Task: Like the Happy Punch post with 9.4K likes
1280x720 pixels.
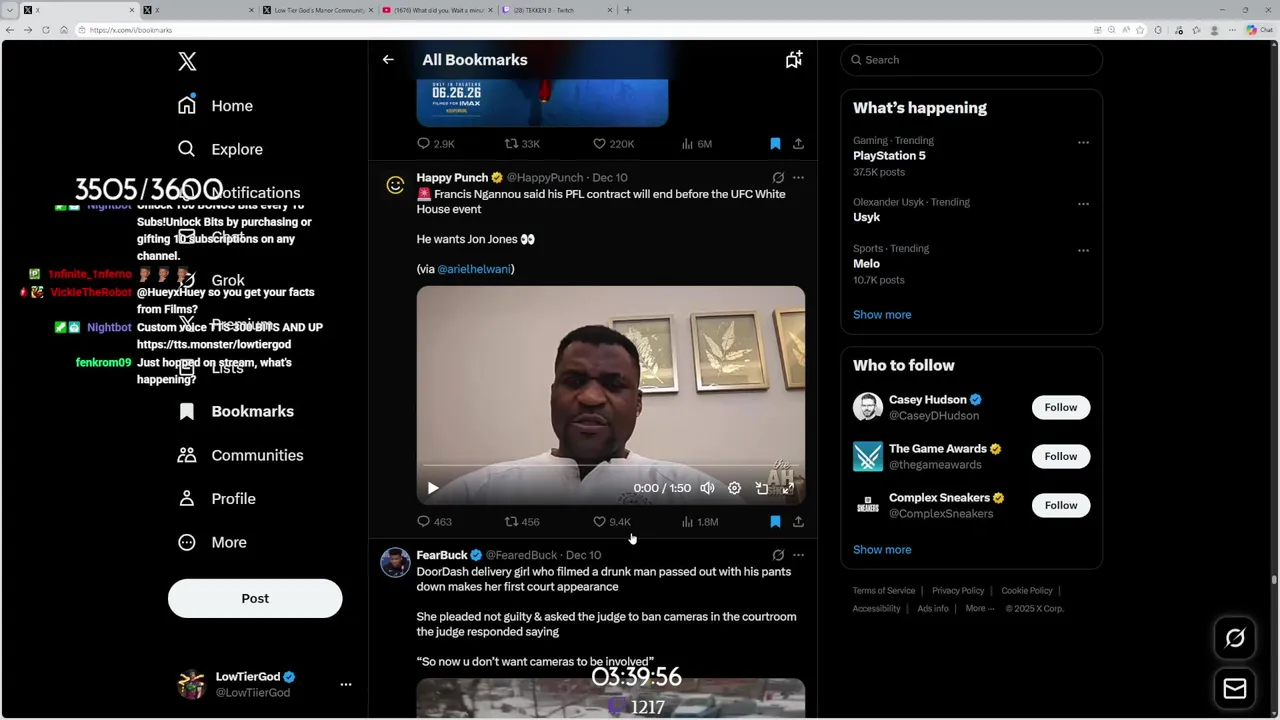Action: click(612, 522)
